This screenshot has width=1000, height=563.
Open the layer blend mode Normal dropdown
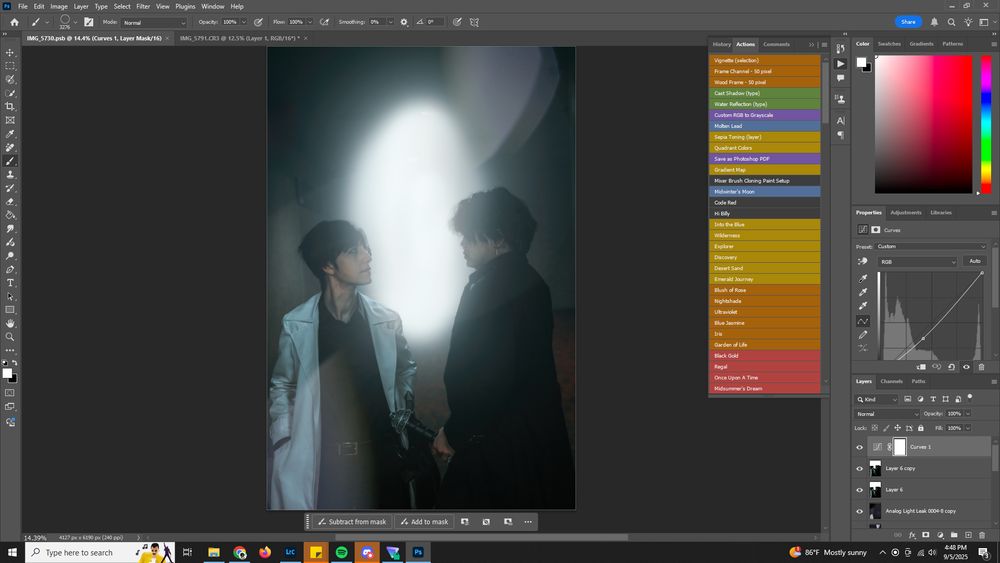(x=886, y=413)
